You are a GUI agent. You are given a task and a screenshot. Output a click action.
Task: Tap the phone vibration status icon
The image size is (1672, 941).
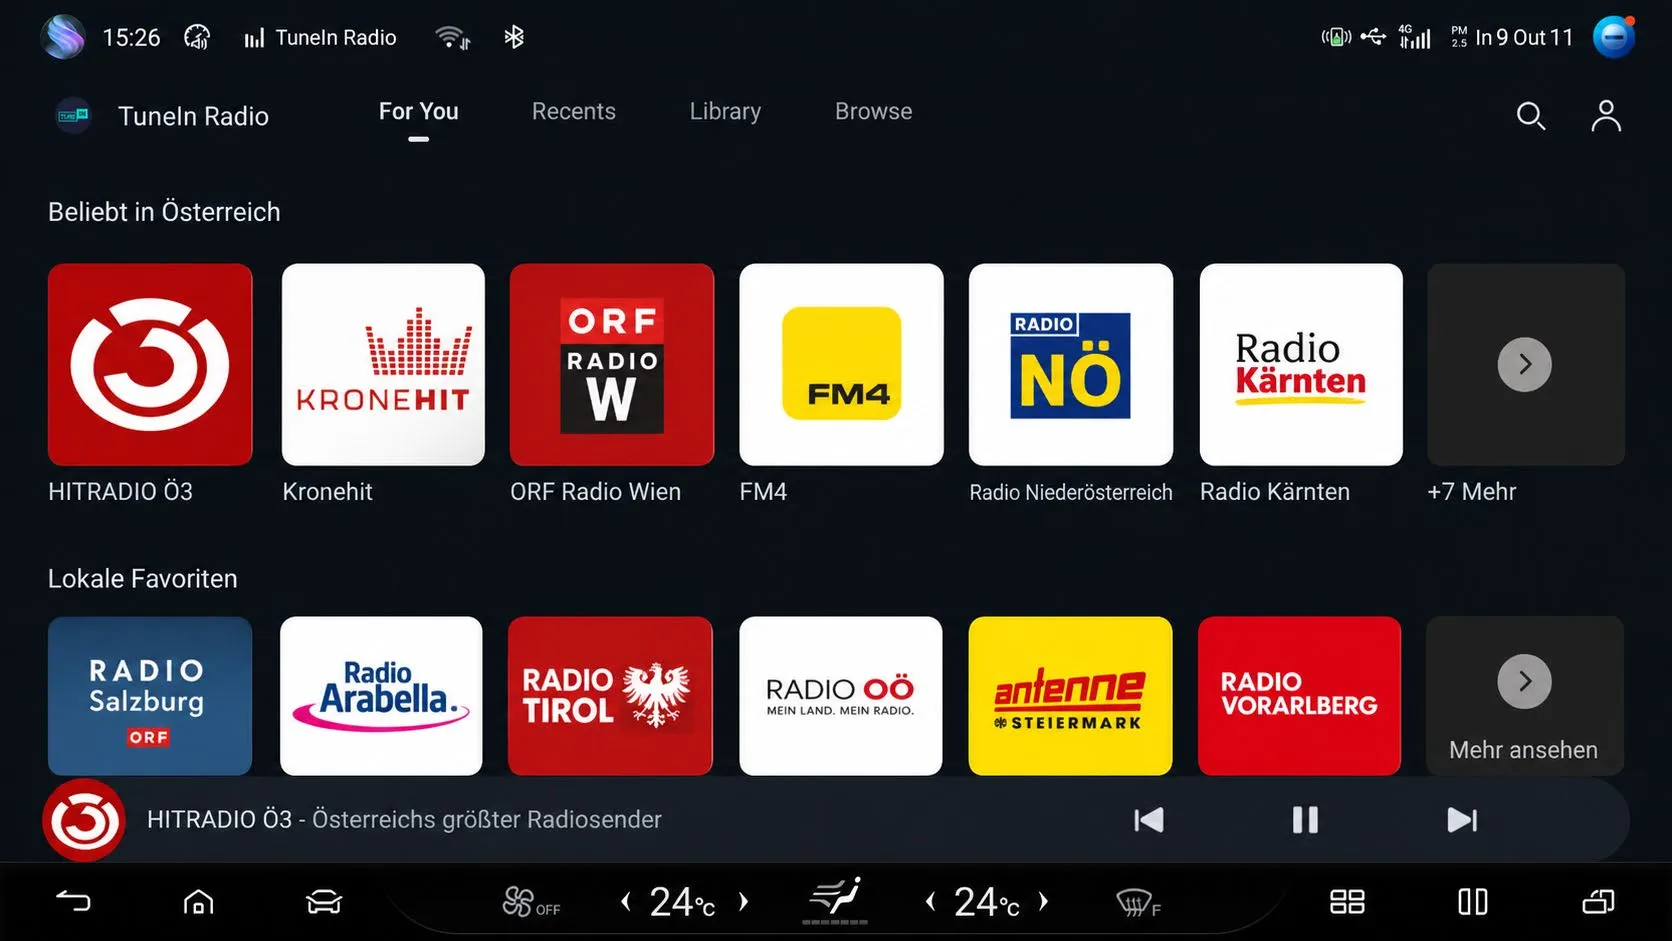coord(1336,38)
